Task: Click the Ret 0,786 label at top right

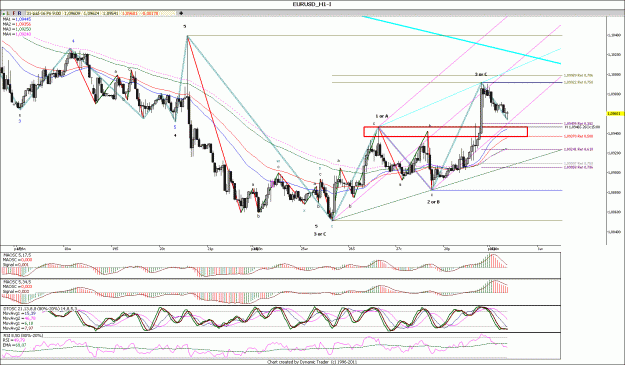Action: click(578, 75)
